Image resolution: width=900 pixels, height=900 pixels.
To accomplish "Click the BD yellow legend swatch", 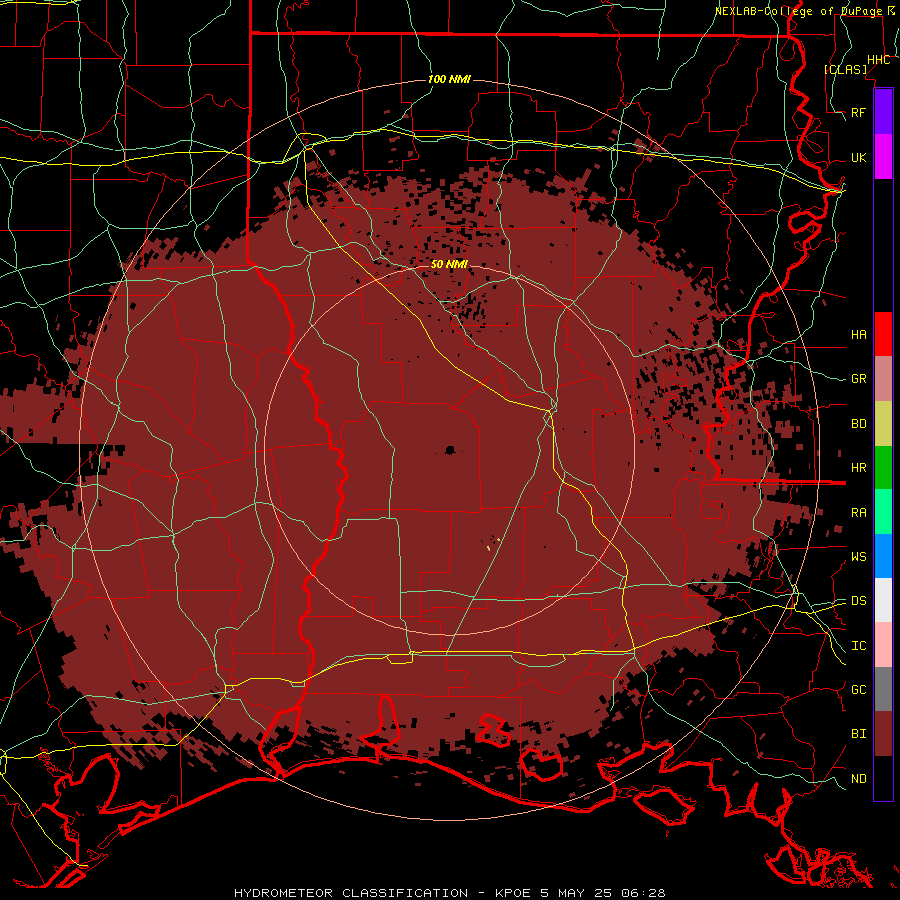I will pos(883,424).
